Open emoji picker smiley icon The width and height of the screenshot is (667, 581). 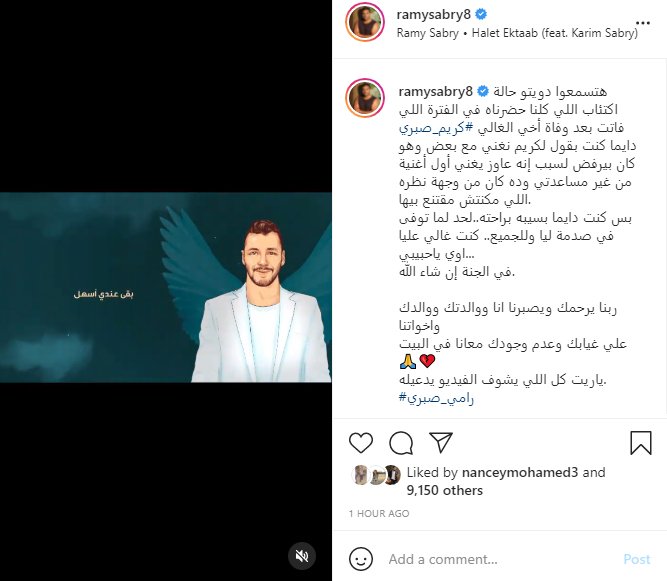361,559
